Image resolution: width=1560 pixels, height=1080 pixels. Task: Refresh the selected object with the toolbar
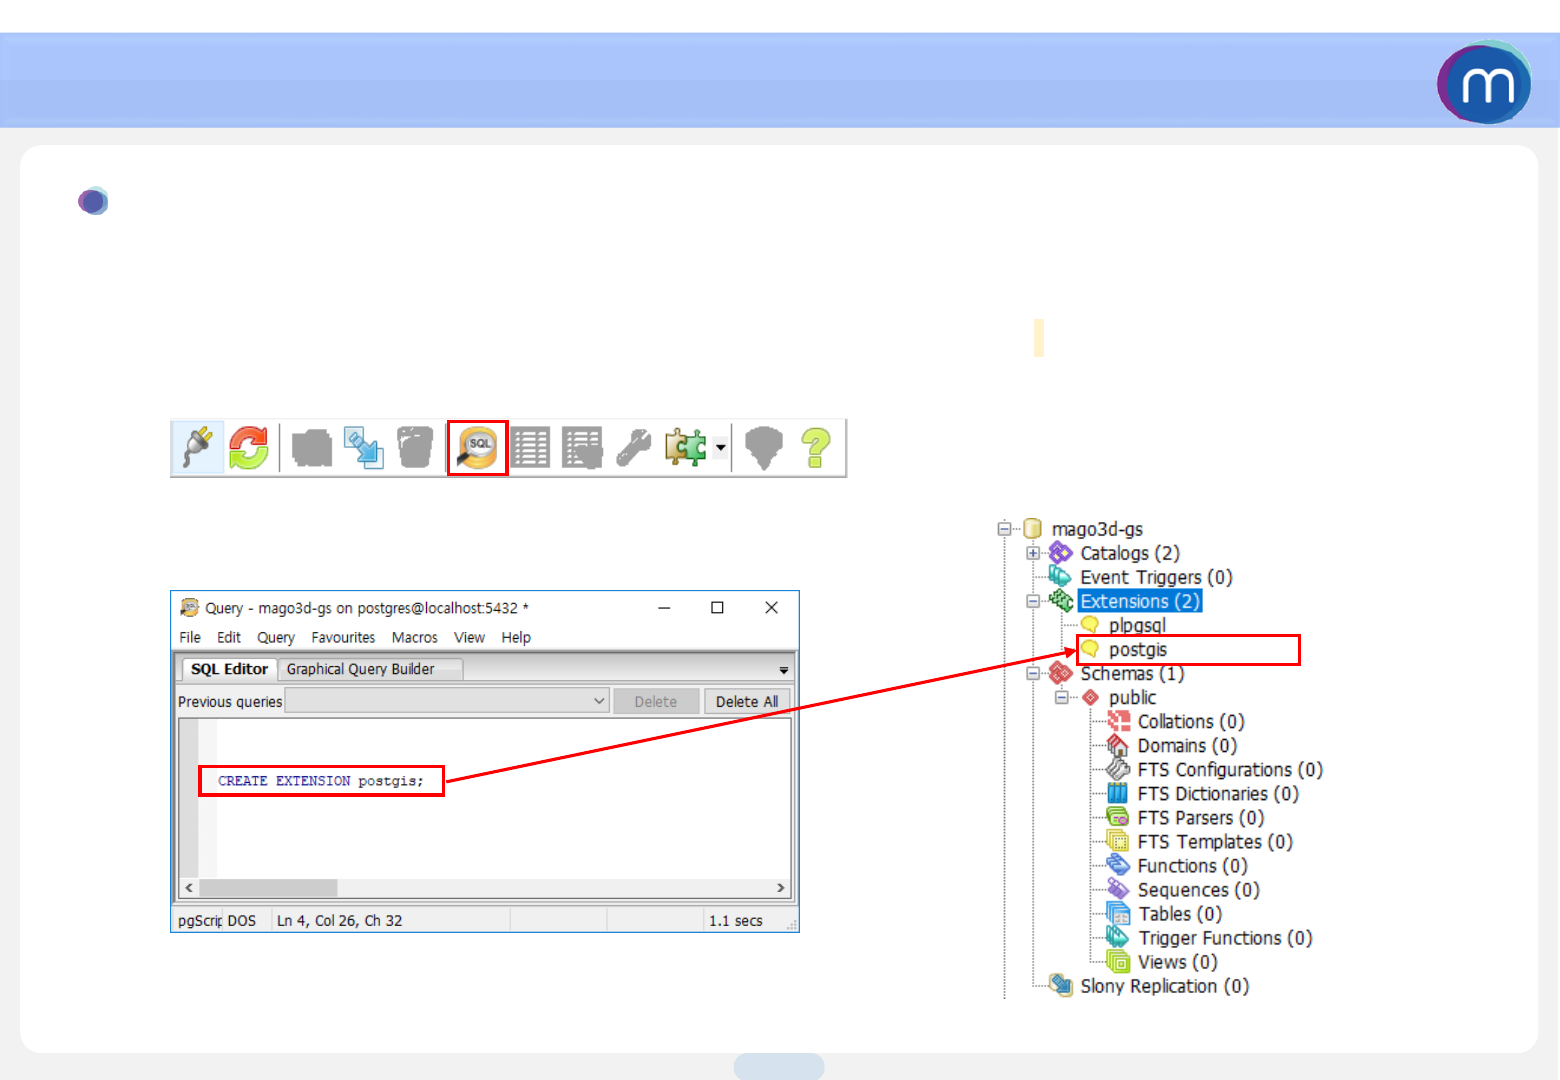pyautogui.click(x=248, y=447)
